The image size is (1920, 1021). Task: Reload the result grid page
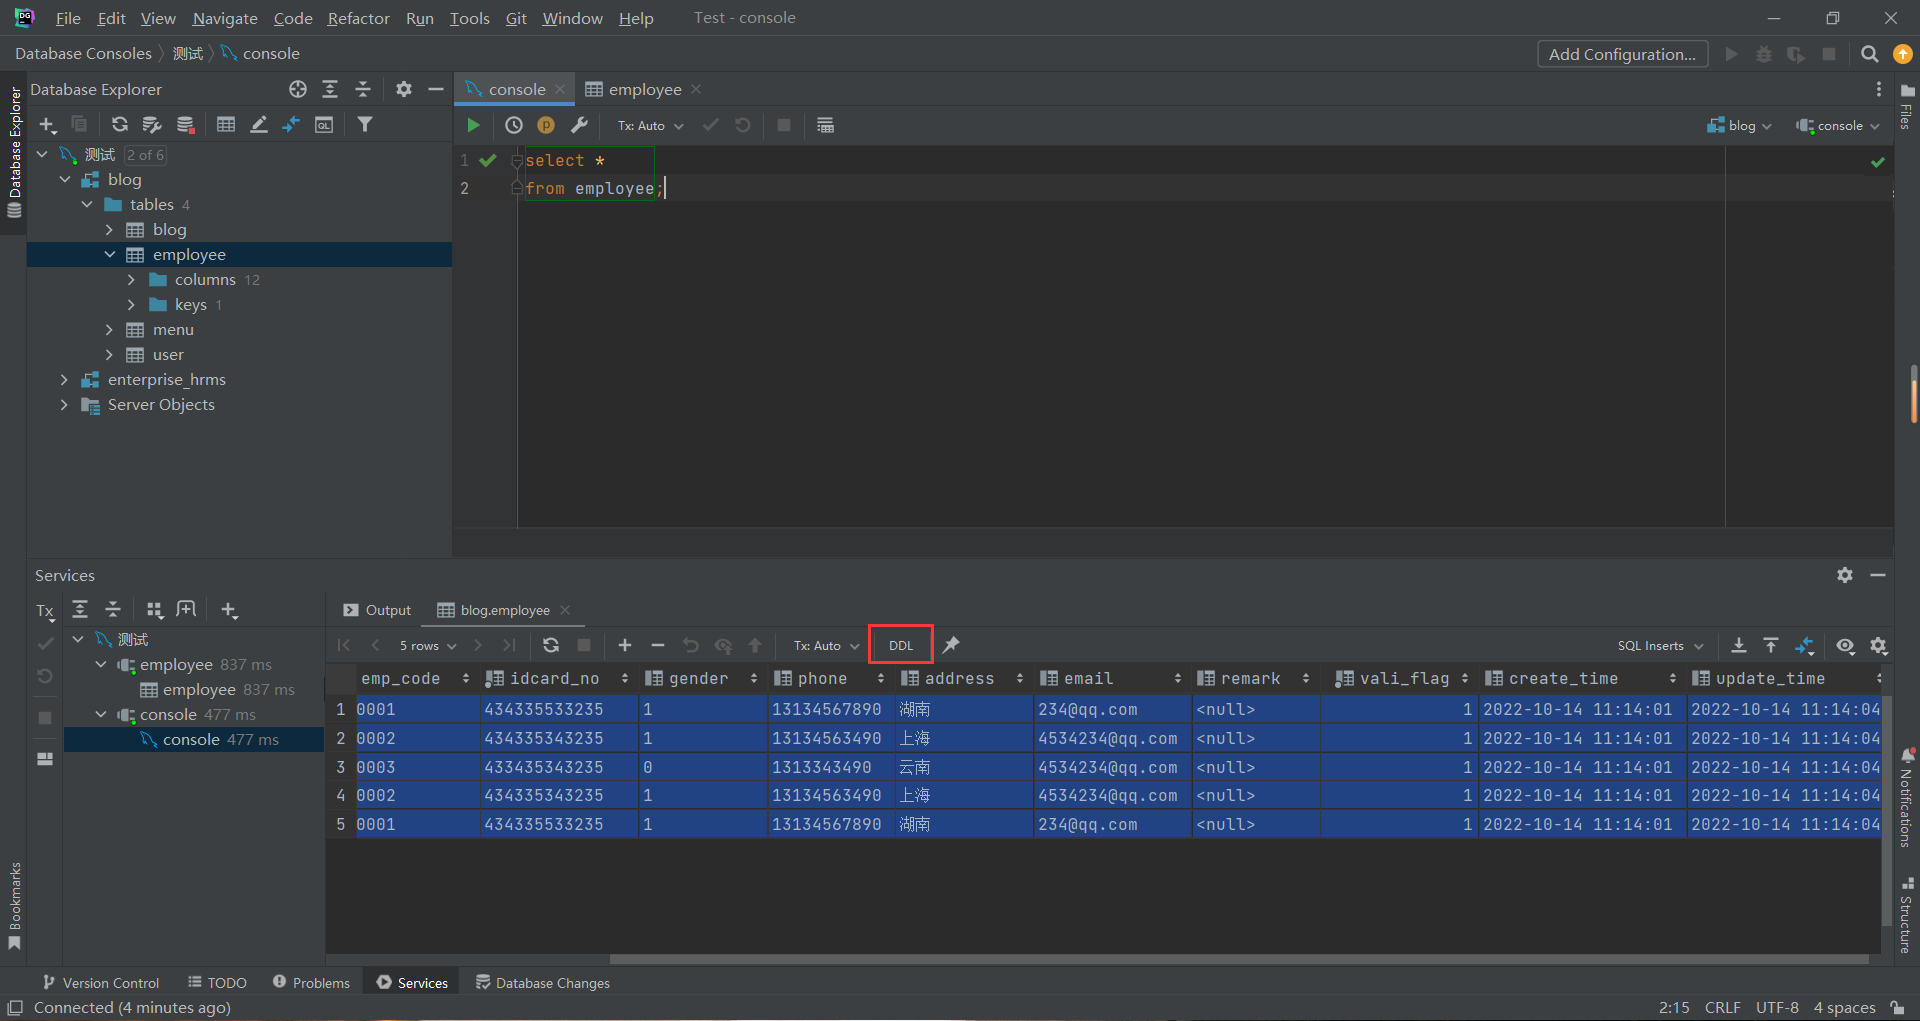click(551, 645)
